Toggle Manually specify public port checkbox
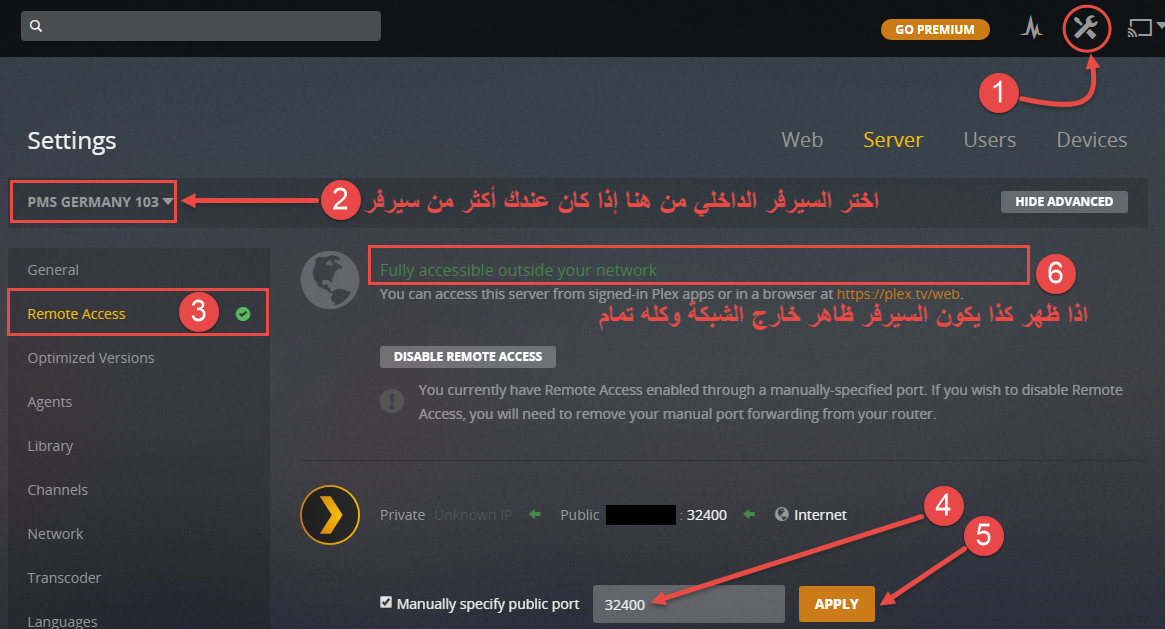This screenshot has width=1165, height=629. pyautogui.click(x=386, y=602)
